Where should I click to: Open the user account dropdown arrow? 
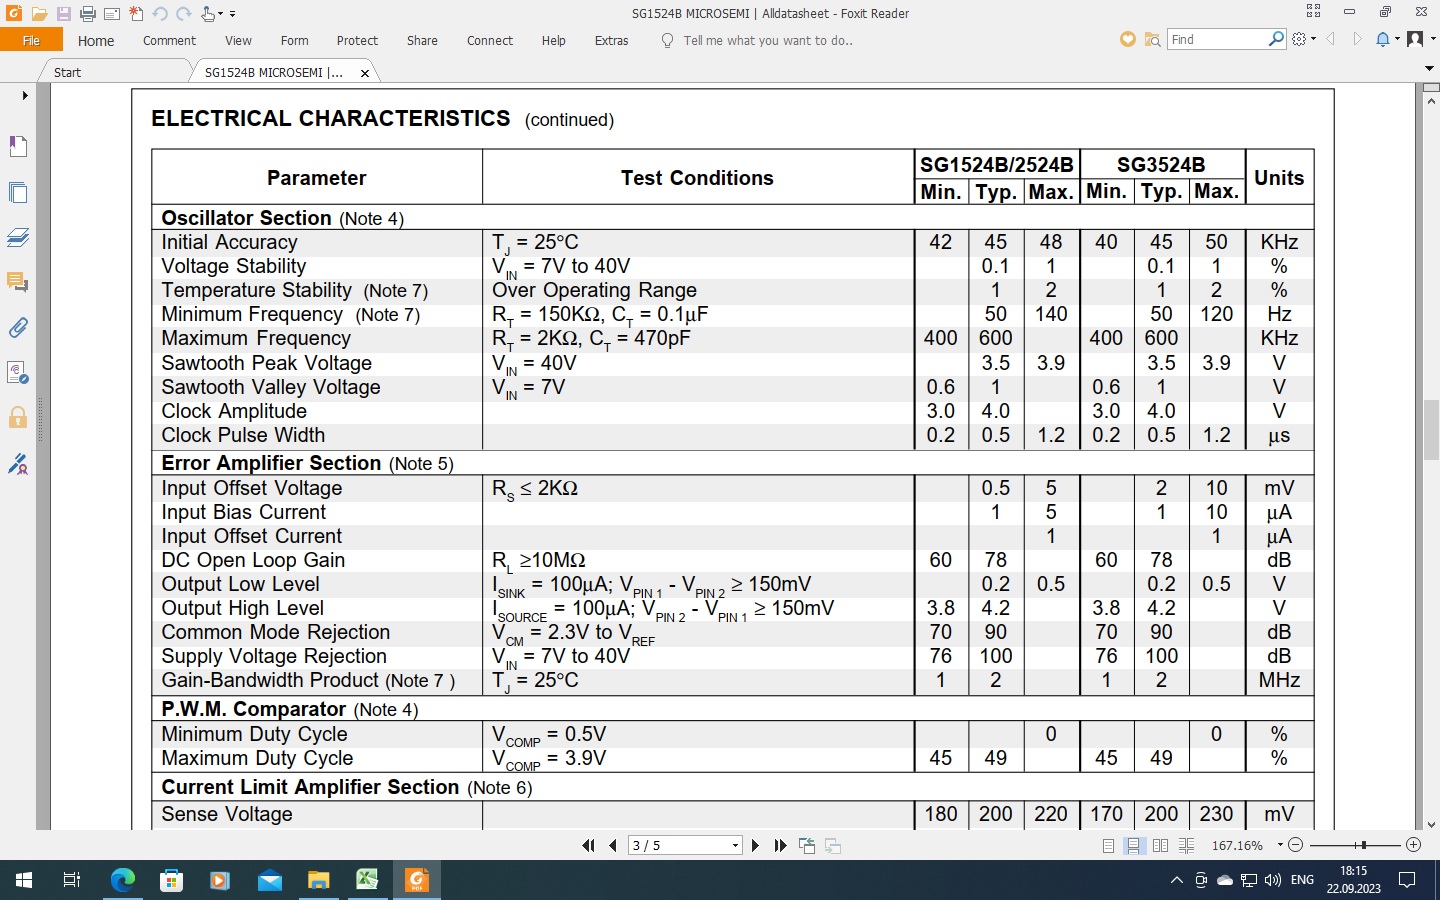coord(1433,39)
